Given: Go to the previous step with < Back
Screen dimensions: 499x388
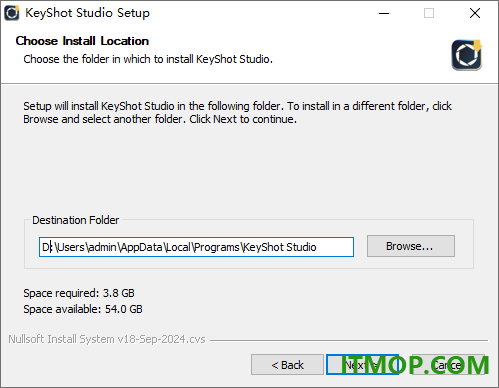Looking at the screenshot, I should click(287, 365).
